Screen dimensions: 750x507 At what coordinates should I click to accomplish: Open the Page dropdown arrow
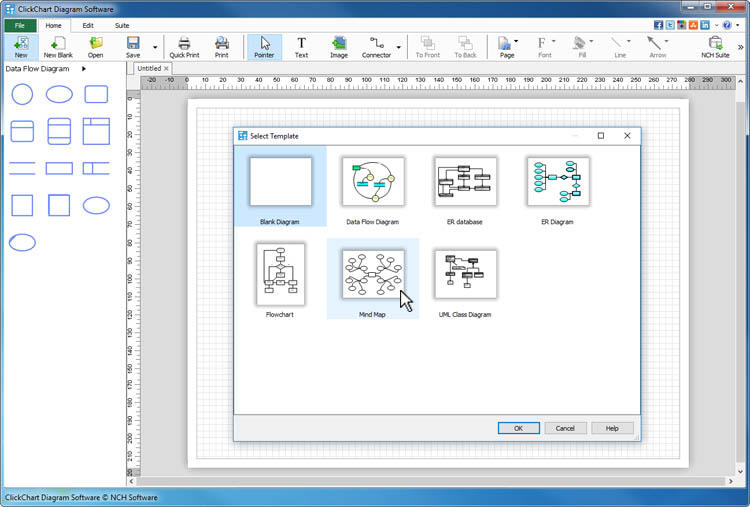[516, 41]
